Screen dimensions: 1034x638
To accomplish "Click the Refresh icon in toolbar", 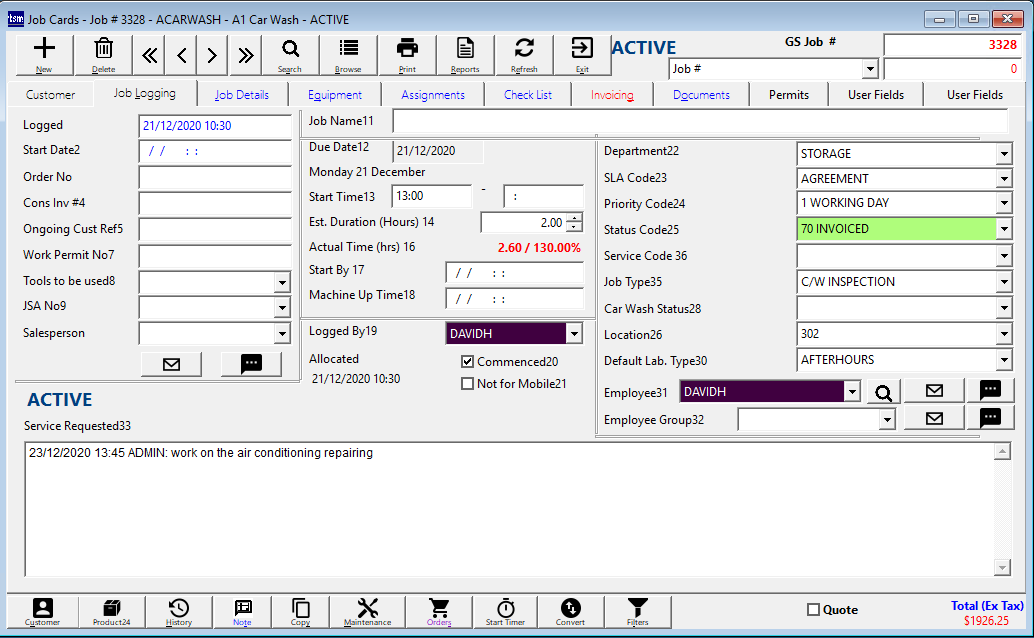I will point(524,54).
